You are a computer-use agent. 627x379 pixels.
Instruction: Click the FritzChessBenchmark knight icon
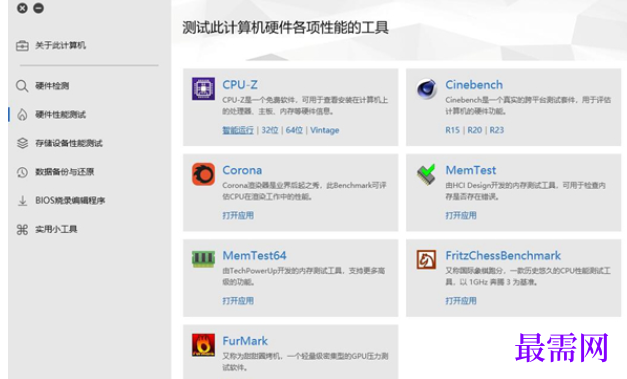click(426, 259)
